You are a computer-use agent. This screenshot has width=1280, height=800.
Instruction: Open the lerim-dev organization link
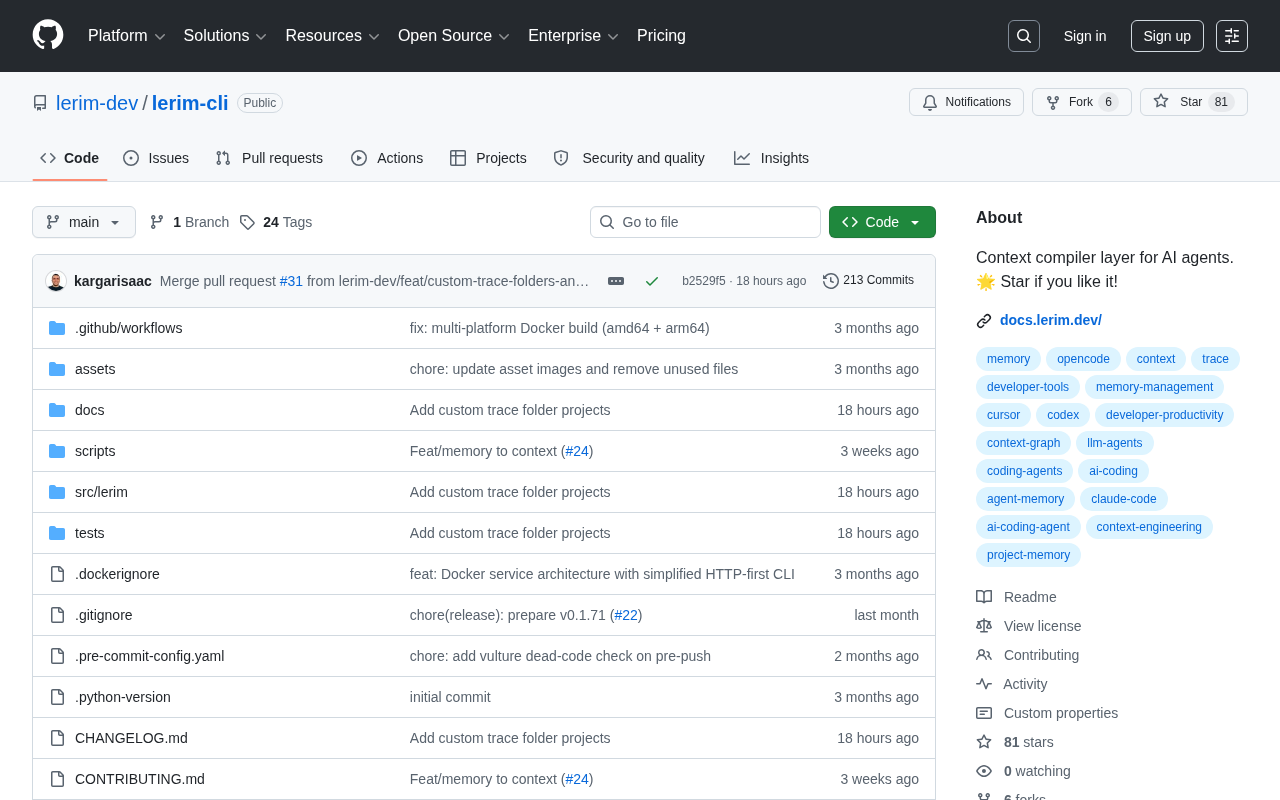97,103
